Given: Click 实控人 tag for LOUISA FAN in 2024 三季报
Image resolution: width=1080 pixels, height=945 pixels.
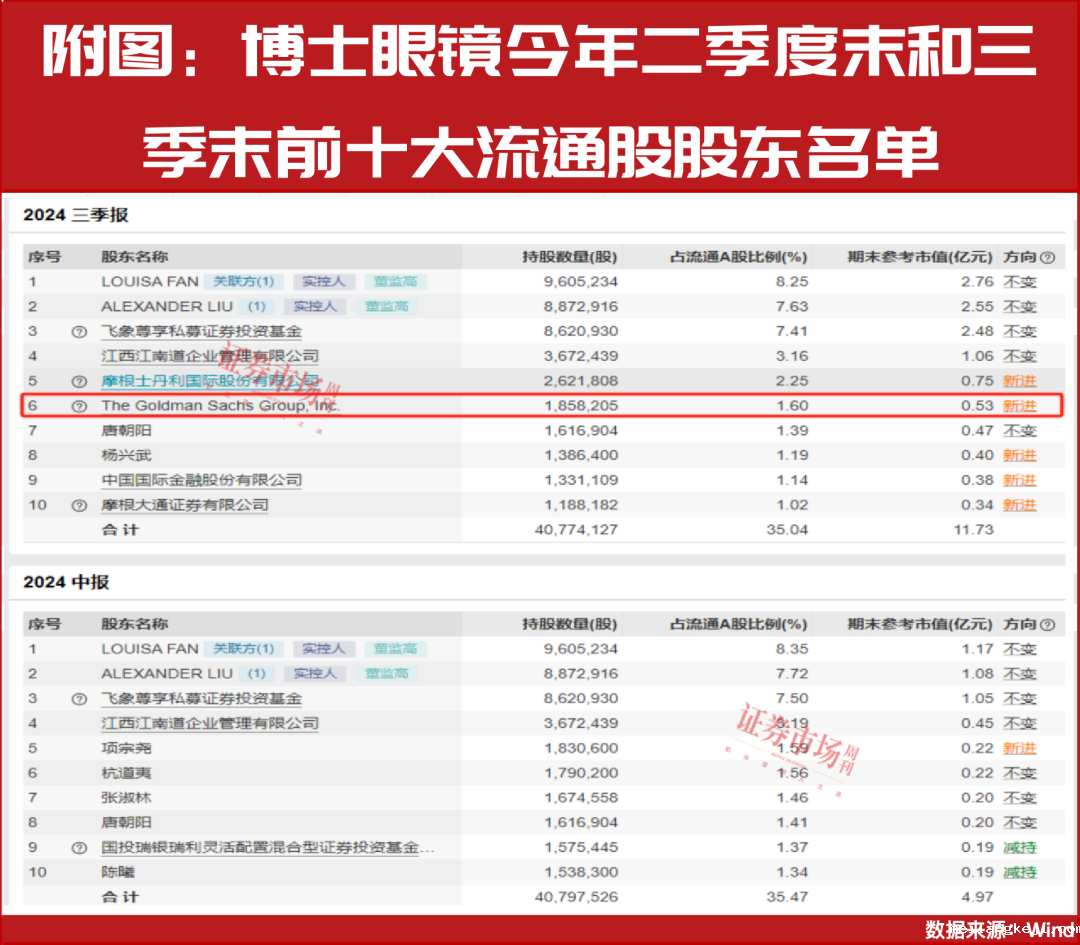Looking at the screenshot, I should coord(324,282).
